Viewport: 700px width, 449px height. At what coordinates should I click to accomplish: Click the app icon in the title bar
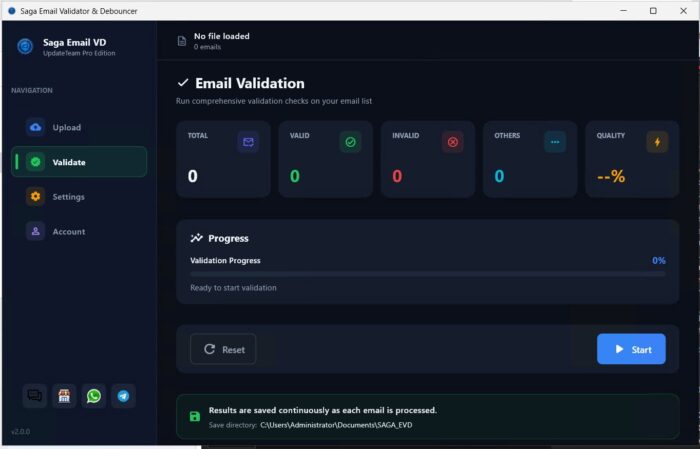[x=12, y=11]
